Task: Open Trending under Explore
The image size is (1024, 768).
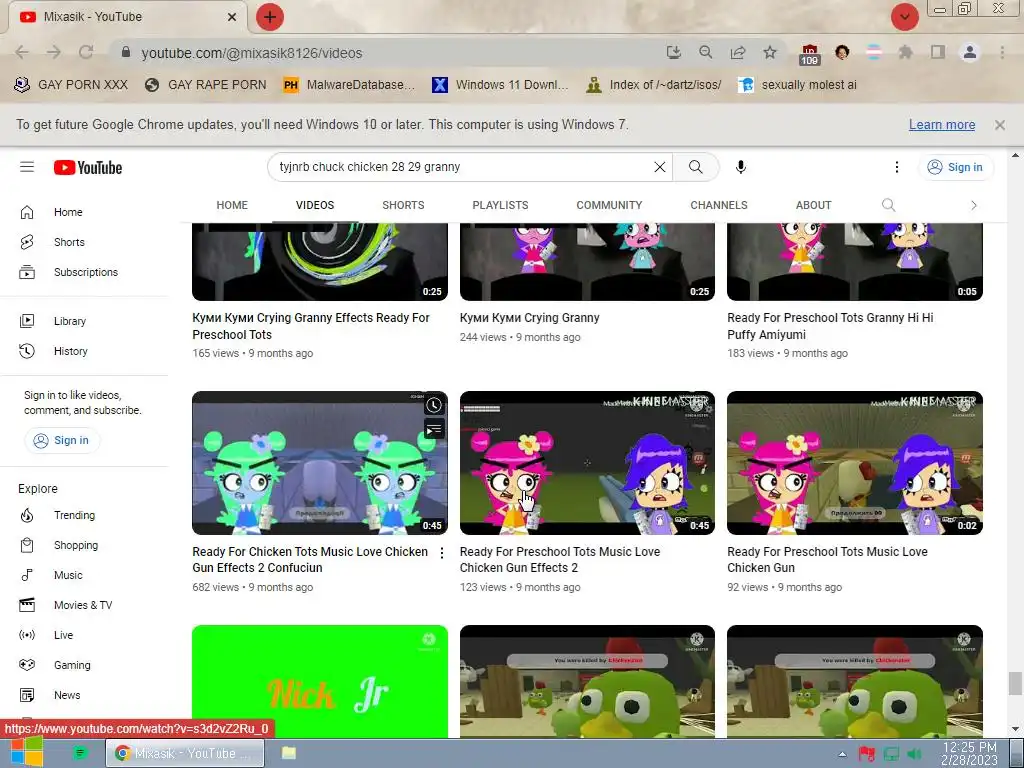Action: [74, 515]
